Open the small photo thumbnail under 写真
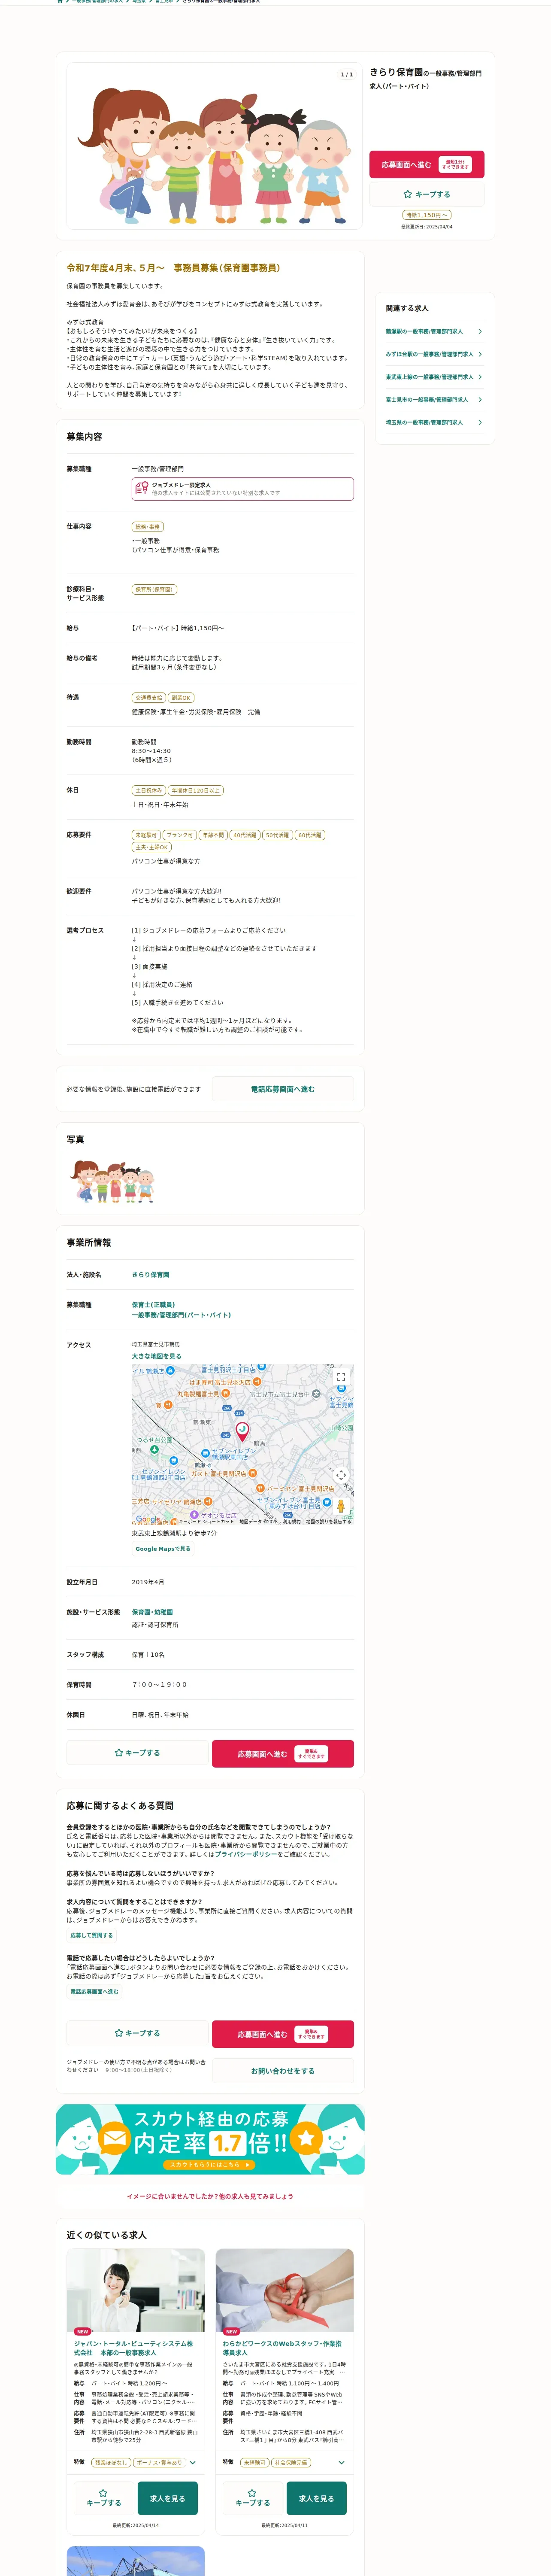The width and height of the screenshot is (551, 2576). tap(111, 1181)
